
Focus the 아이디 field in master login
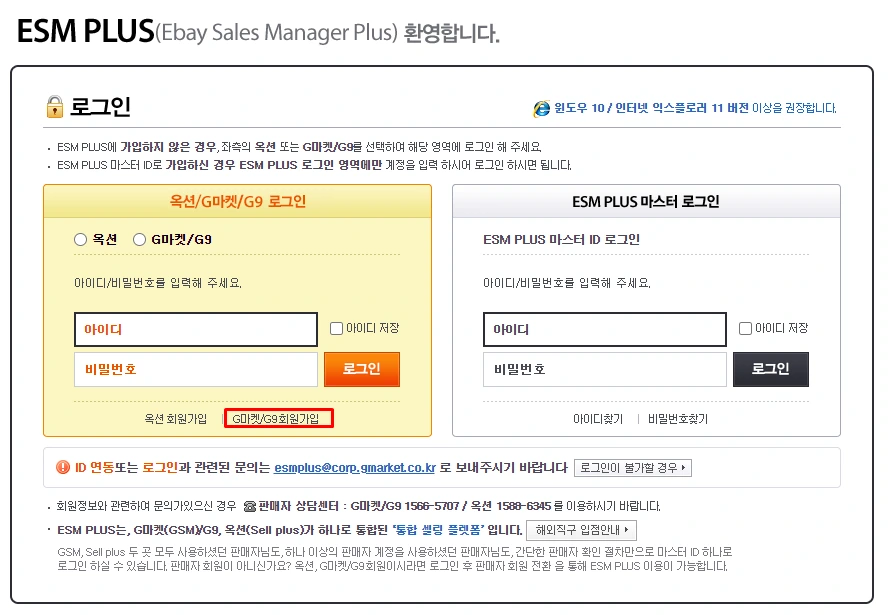coord(605,329)
